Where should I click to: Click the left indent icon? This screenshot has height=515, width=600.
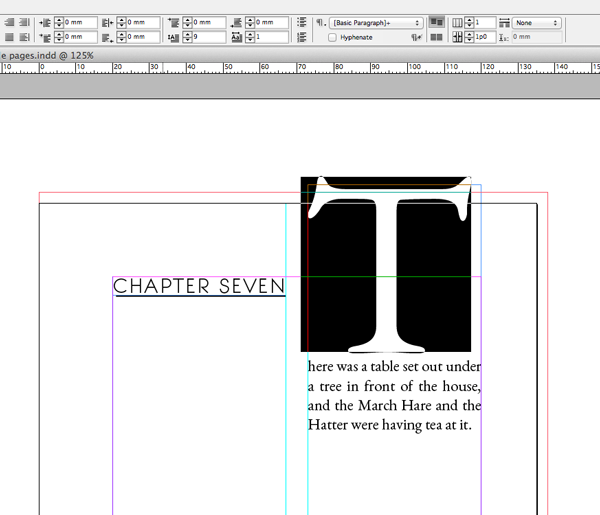point(45,23)
